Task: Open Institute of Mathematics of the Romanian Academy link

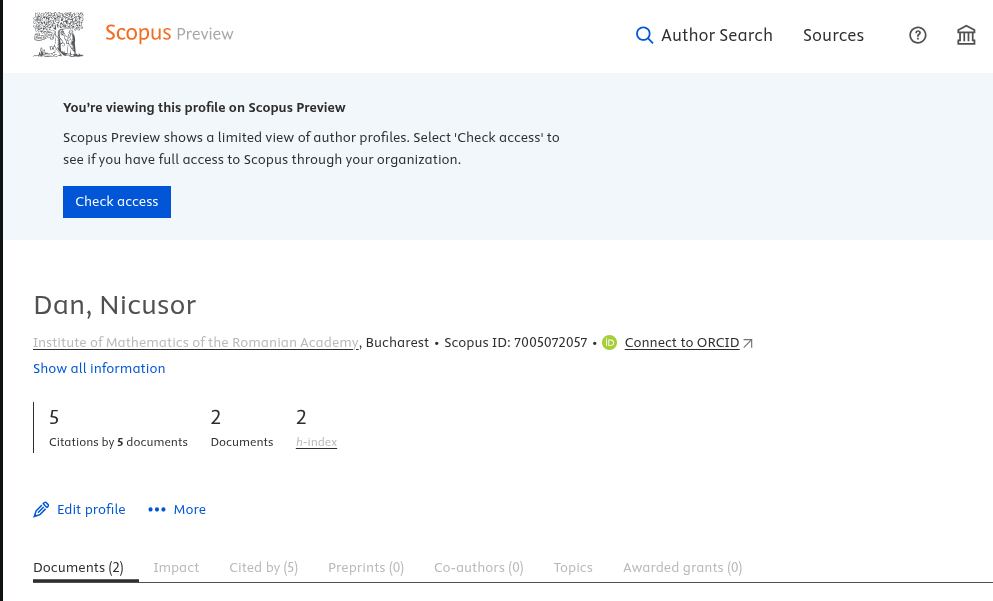Action: pyautogui.click(x=196, y=342)
